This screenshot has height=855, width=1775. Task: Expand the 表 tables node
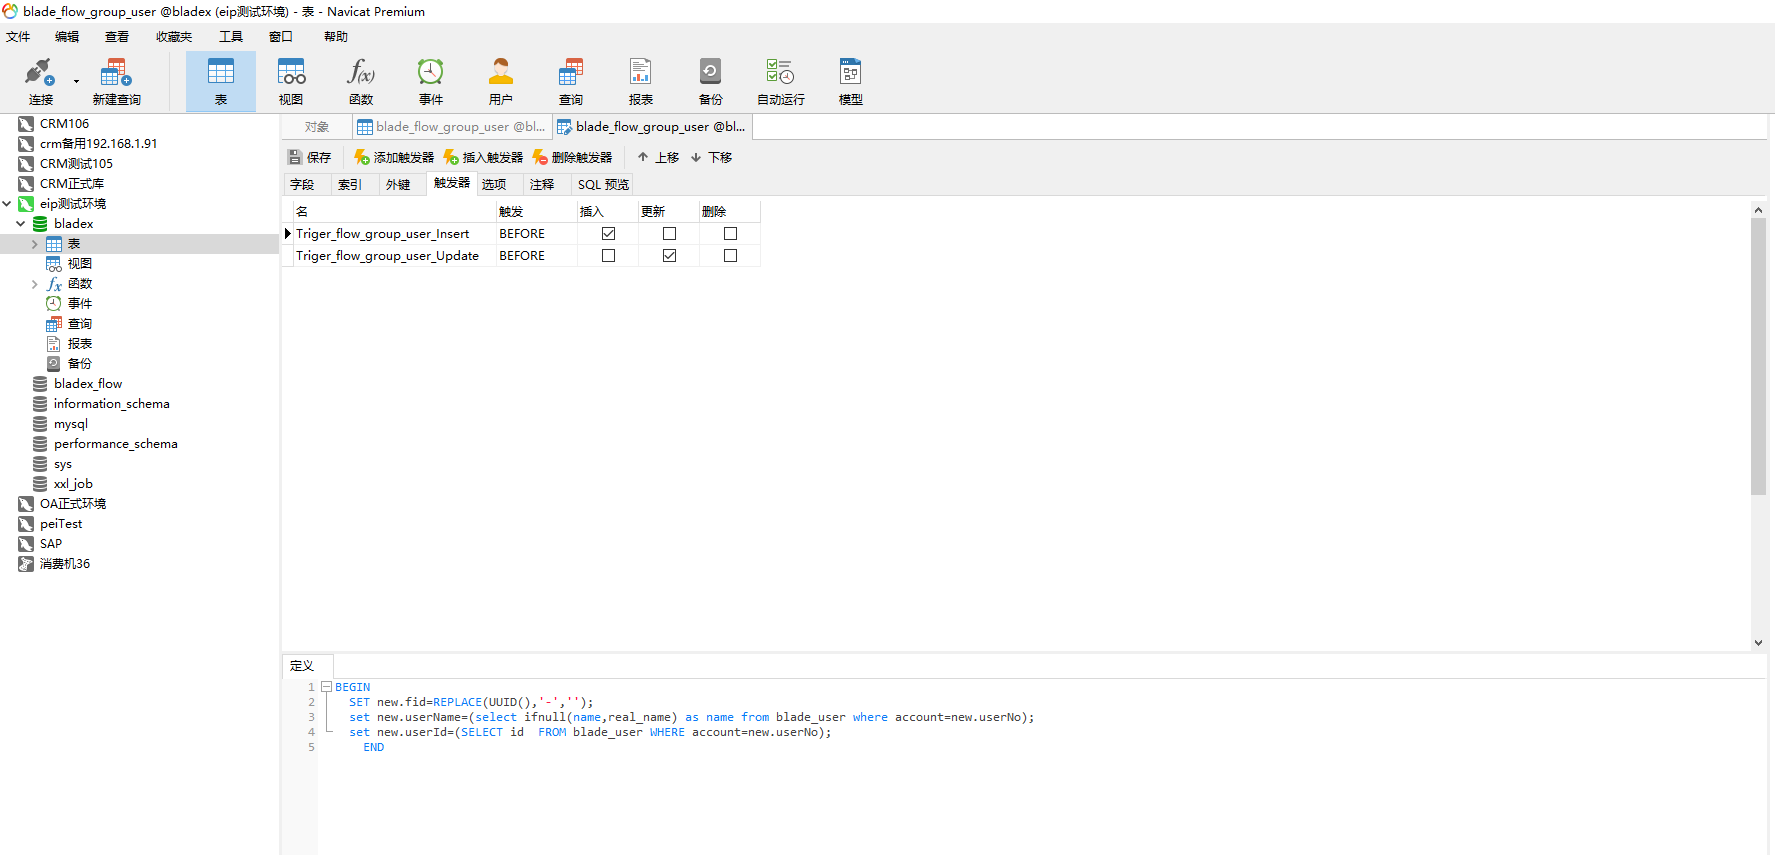[x=35, y=244]
